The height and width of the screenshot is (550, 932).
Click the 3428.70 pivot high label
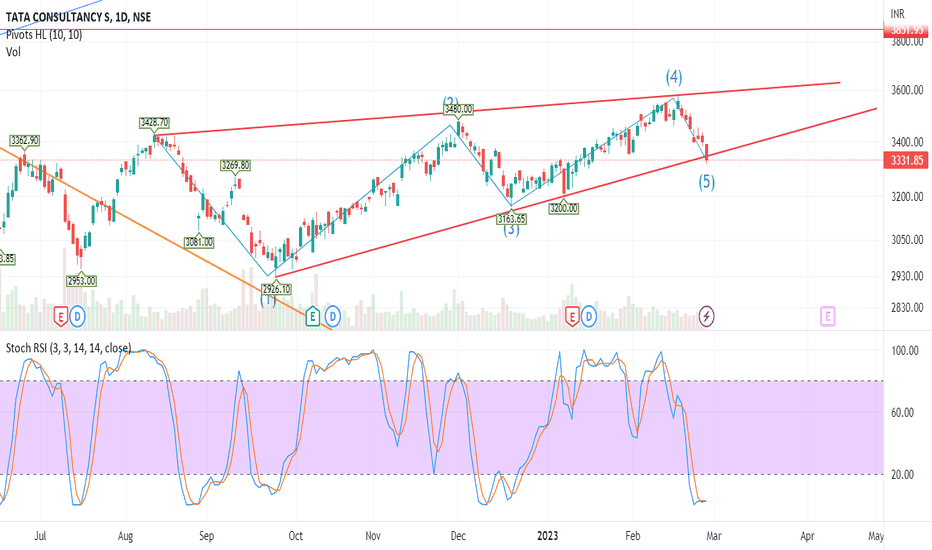click(154, 122)
